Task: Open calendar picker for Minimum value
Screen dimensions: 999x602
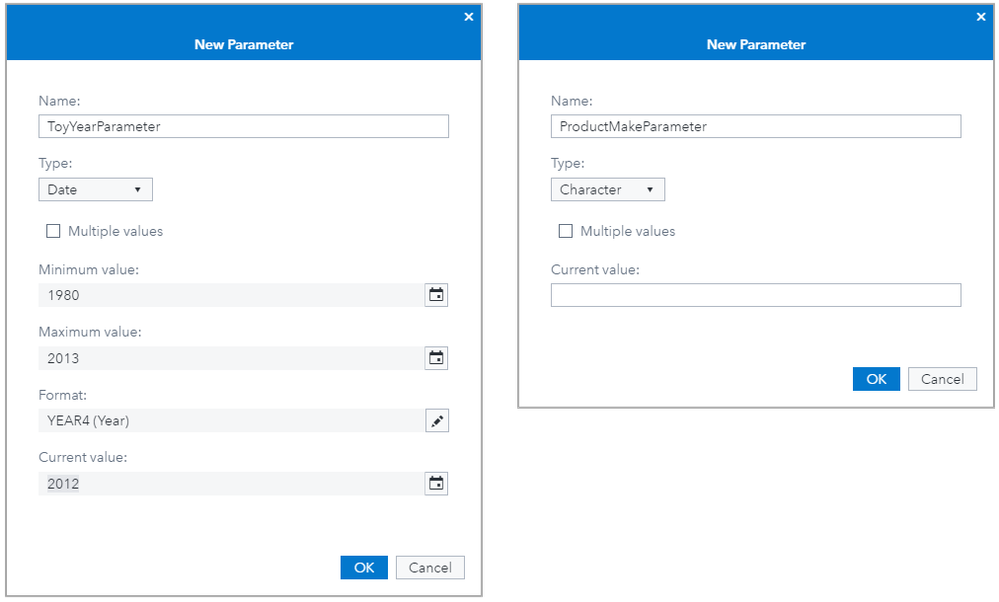Action: (436, 295)
